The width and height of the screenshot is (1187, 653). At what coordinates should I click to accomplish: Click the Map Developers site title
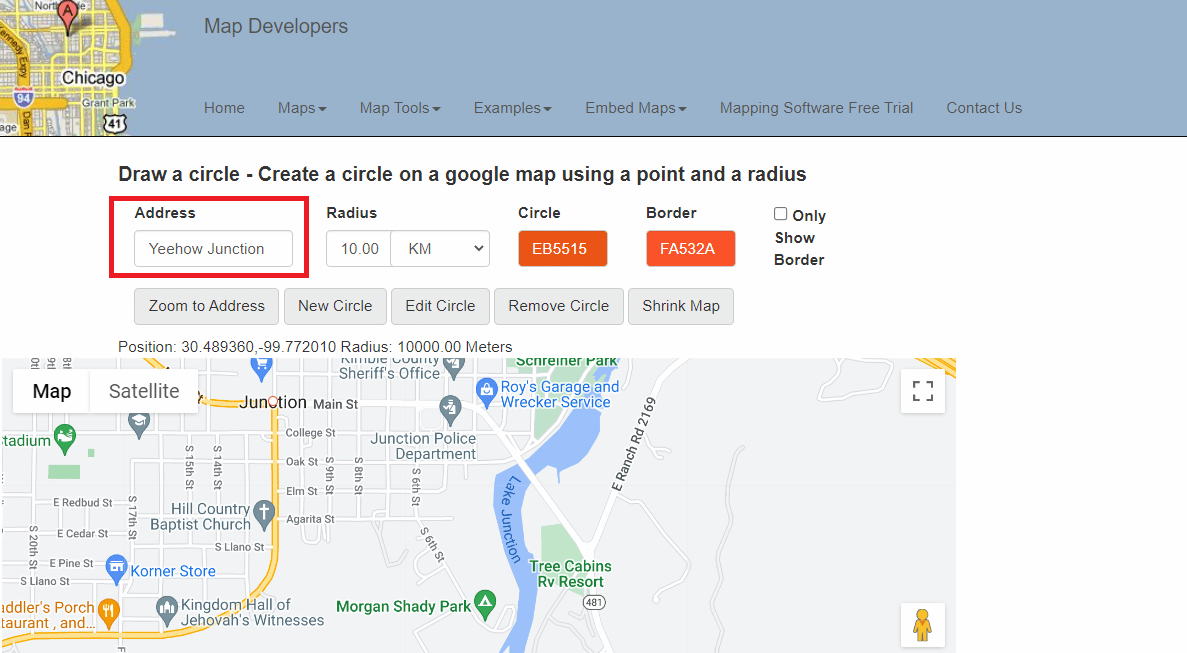[276, 26]
